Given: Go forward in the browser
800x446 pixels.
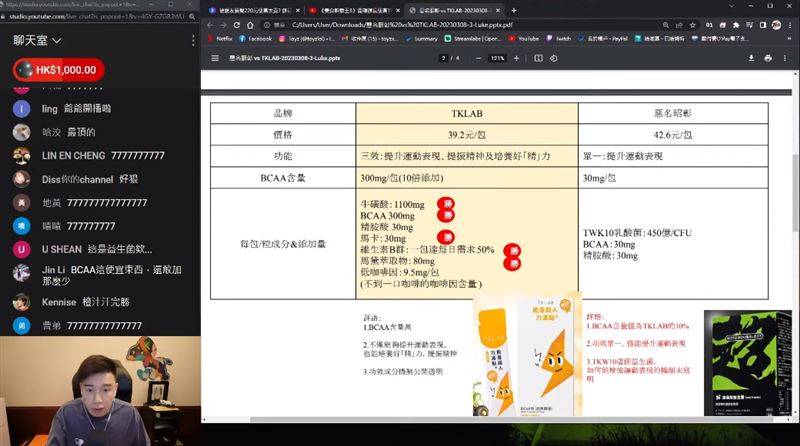Looking at the screenshot, I should (x=223, y=24).
